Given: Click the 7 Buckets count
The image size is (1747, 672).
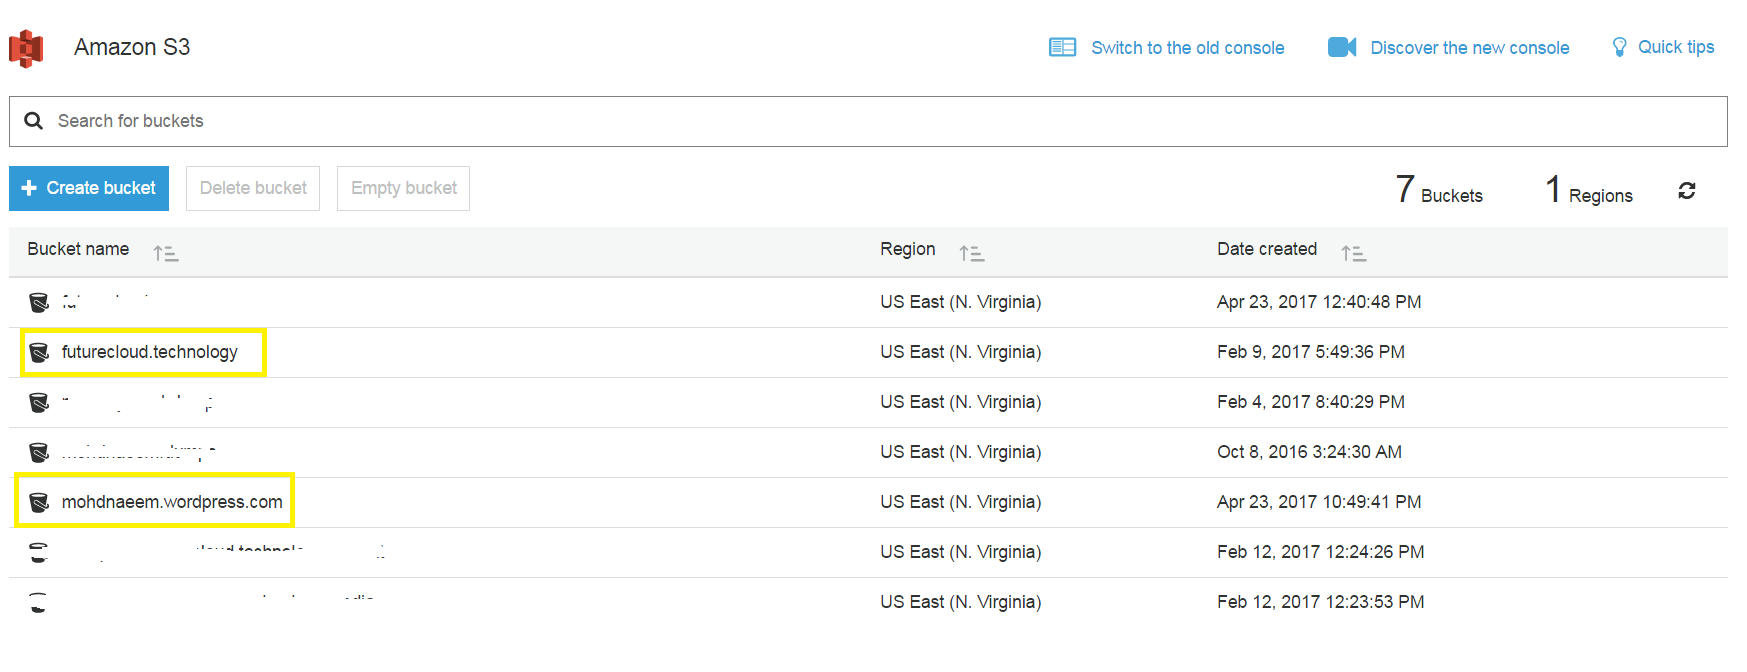Looking at the screenshot, I should [1439, 189].
